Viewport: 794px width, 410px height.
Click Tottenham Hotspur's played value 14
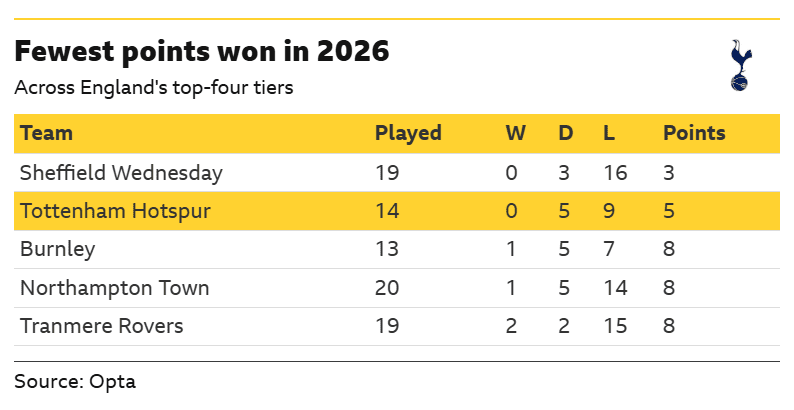point(387,211)
